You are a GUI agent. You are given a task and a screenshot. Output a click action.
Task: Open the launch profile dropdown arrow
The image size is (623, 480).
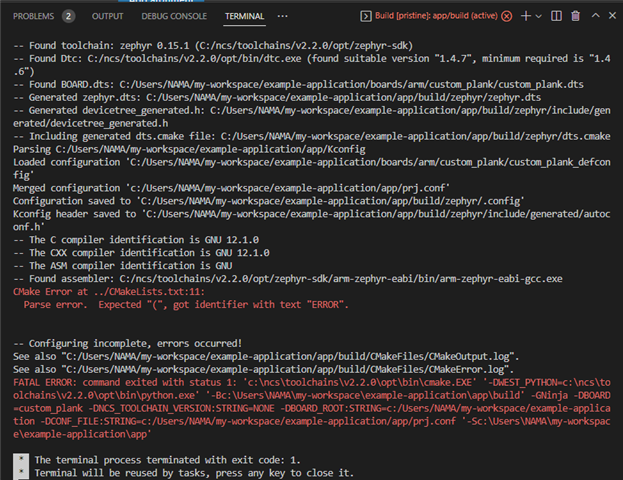(x=538, y=16)
